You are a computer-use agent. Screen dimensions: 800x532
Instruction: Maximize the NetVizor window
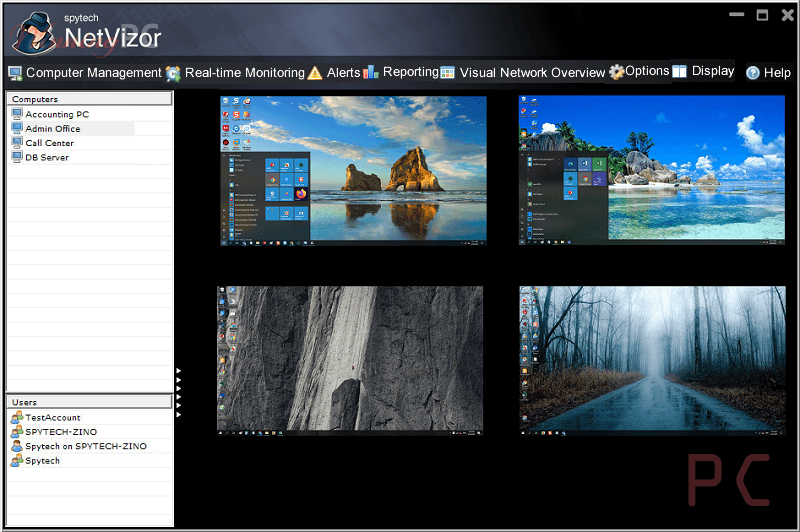tap(762, 15)
